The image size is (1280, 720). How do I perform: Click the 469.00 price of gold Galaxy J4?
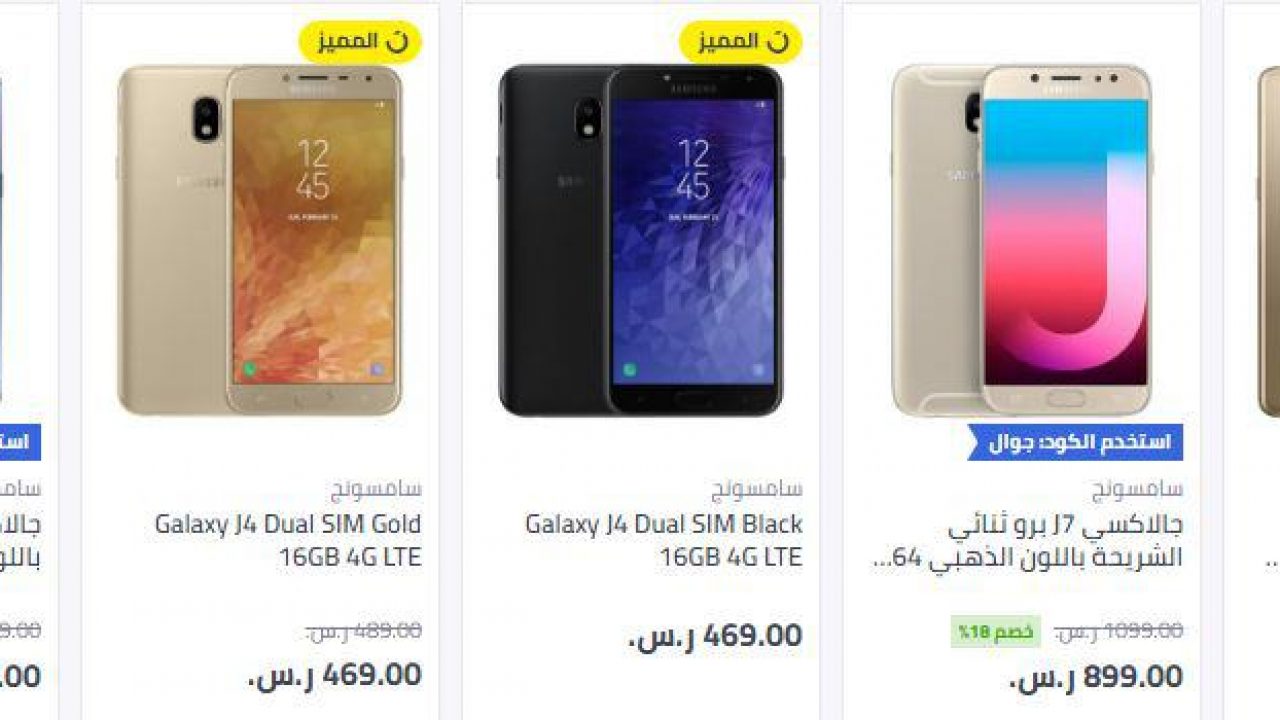point(335,675)
